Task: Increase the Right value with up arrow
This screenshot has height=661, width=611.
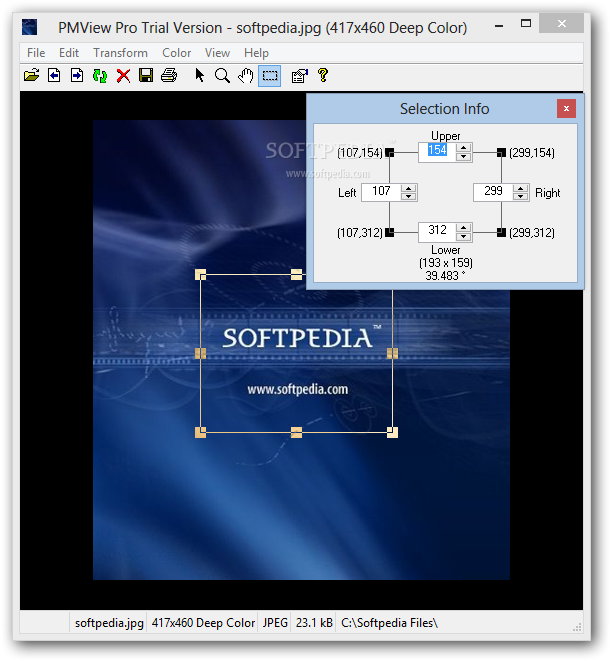Action: (x=521, y=188)
